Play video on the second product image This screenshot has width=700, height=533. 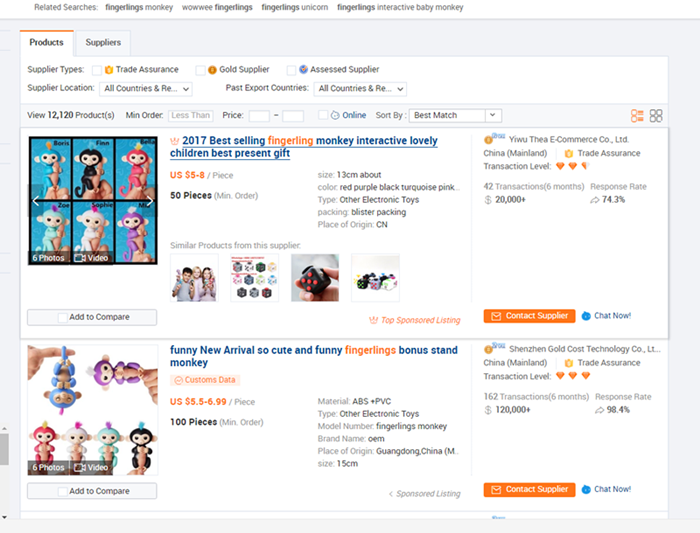pos(92,467)
